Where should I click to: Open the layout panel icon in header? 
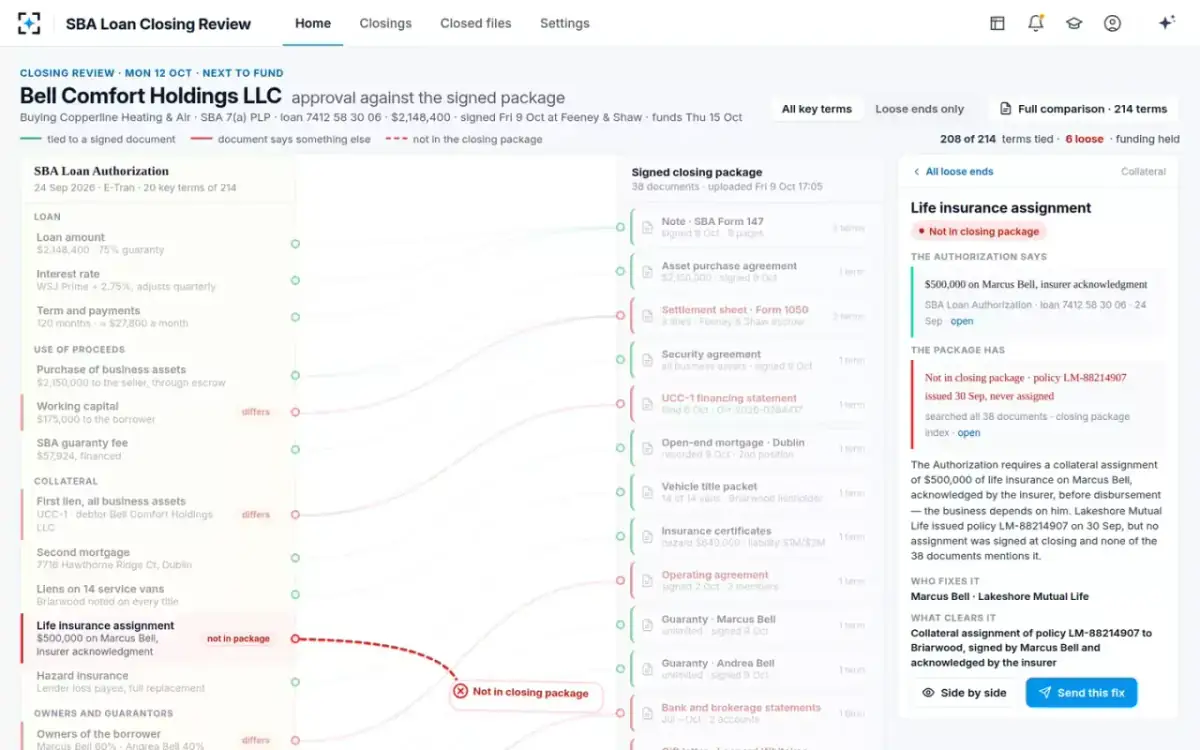[x=997, y=23]
